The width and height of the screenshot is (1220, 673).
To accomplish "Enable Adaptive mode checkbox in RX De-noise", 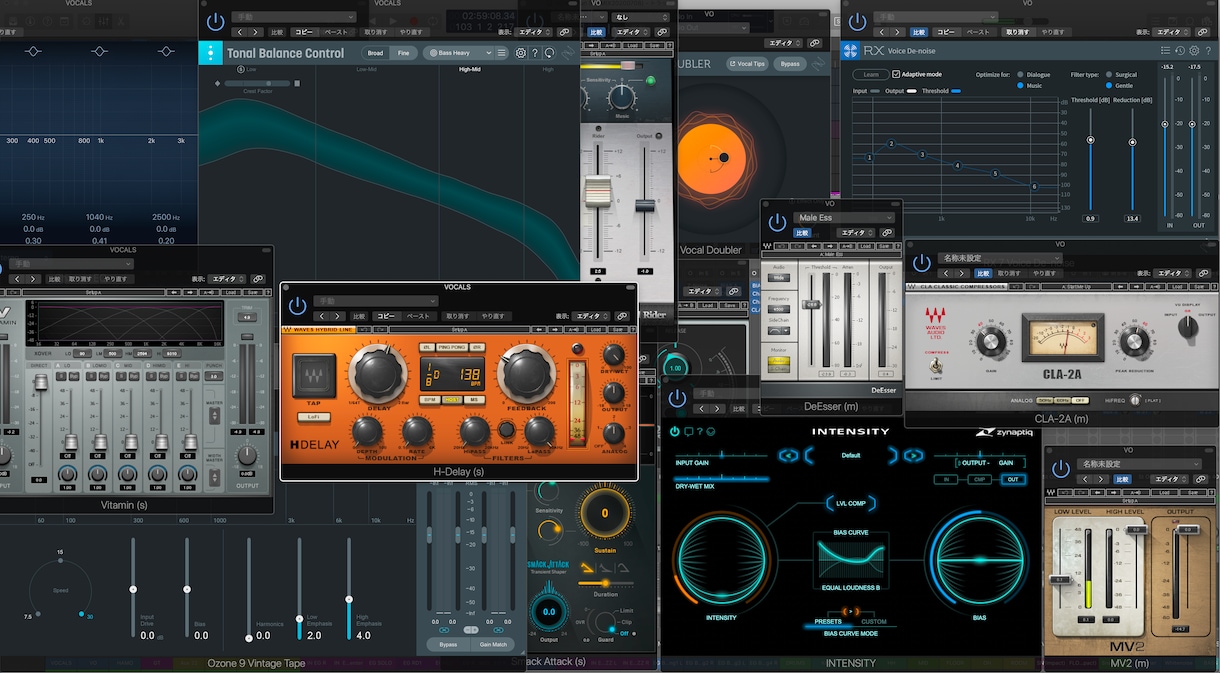I will (x=895, y=74).
